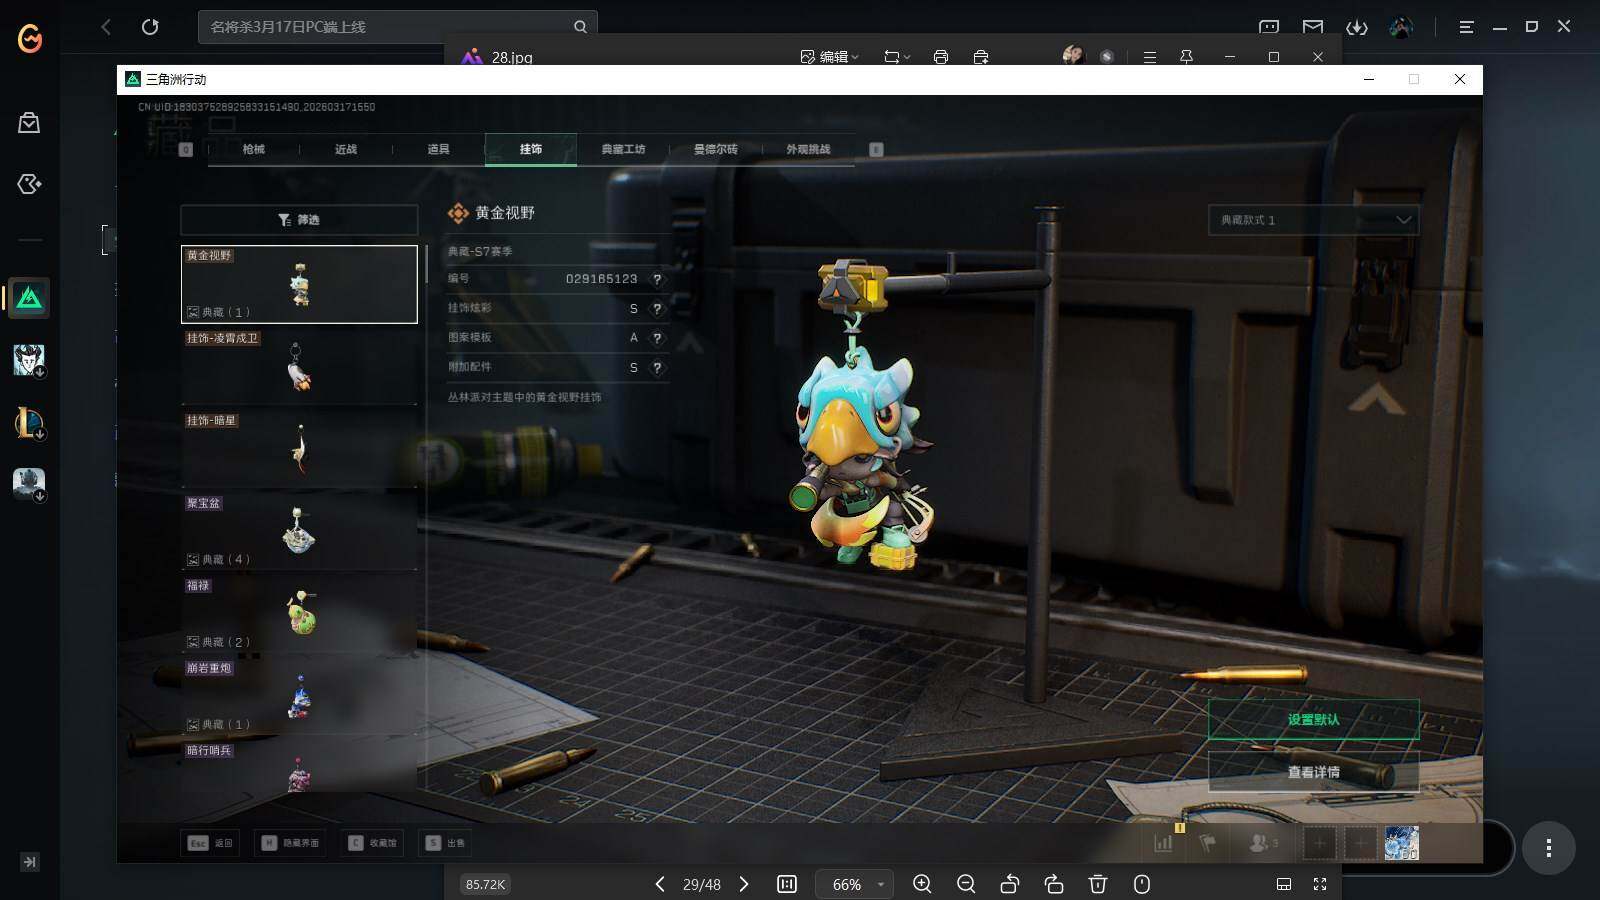
Task: Click the 设置默认 button
Action: click(1313, 720)
